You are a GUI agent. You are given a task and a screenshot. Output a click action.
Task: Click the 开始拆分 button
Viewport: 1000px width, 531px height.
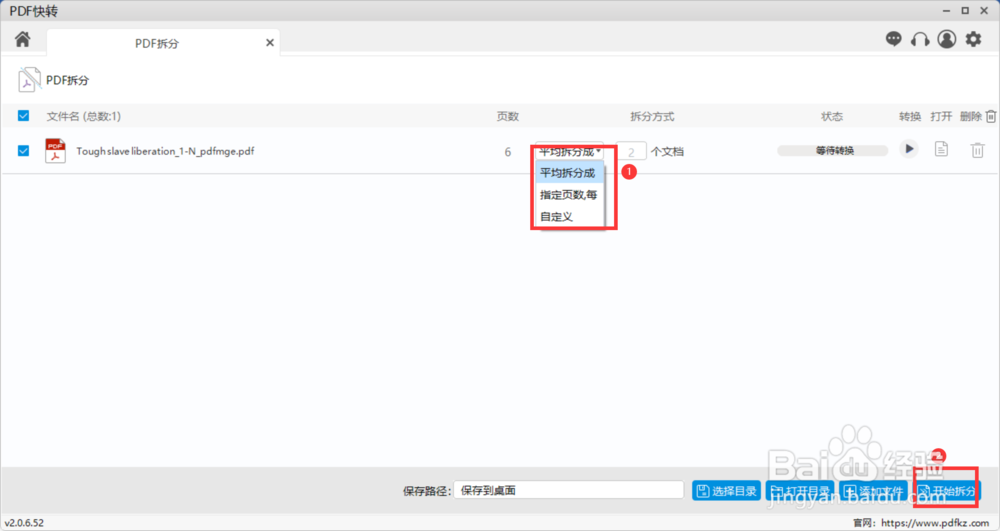[946, 491]
